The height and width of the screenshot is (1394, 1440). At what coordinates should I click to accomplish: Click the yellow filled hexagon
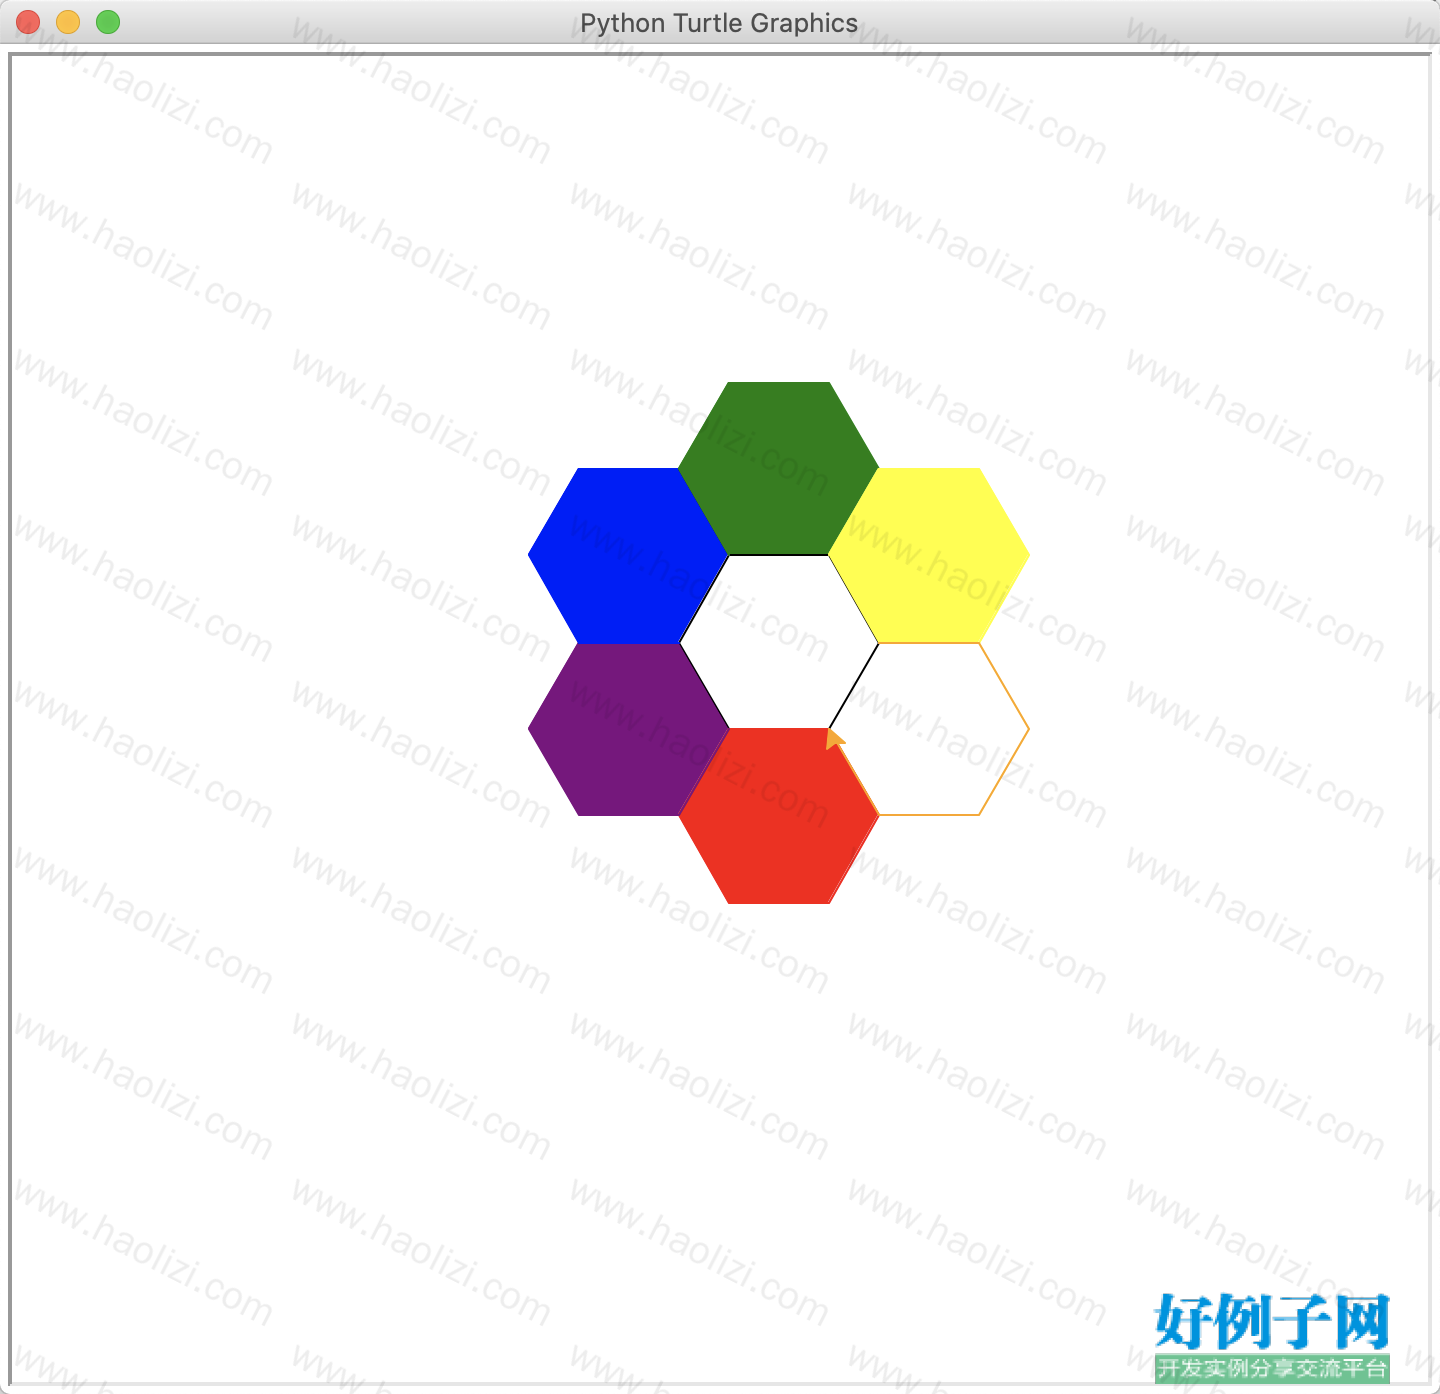click(x=929, y=555)
